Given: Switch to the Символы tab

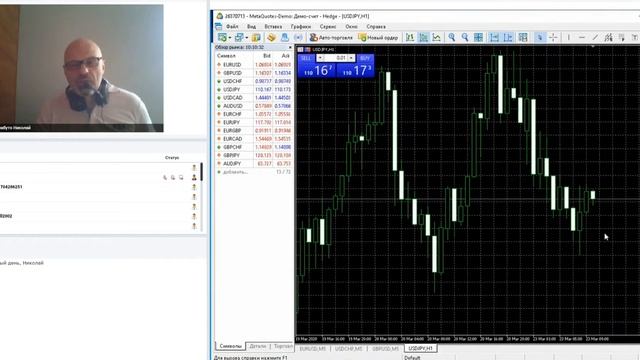Looking at the screenshot, I should [231, 346].
